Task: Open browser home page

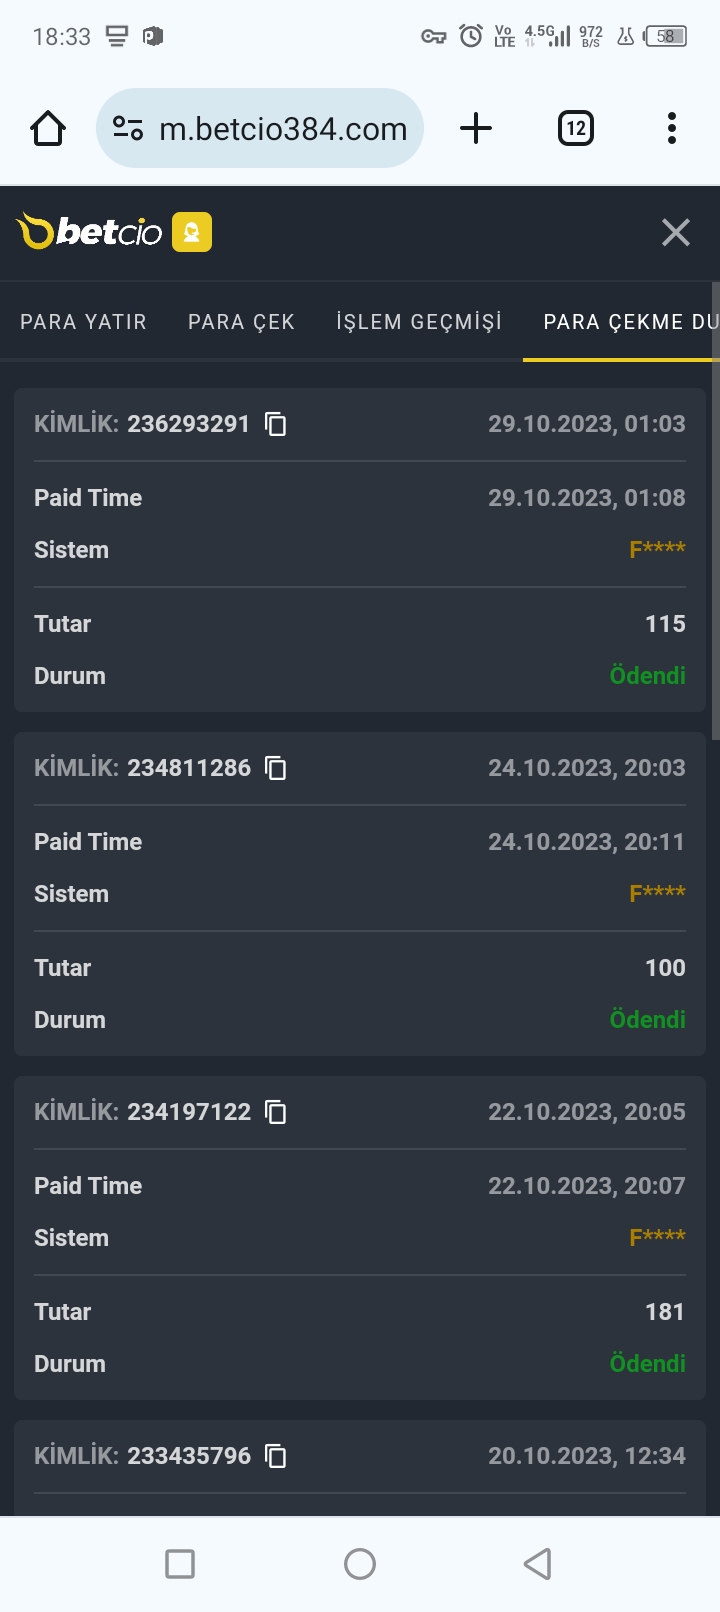Action: coord(48,128)
